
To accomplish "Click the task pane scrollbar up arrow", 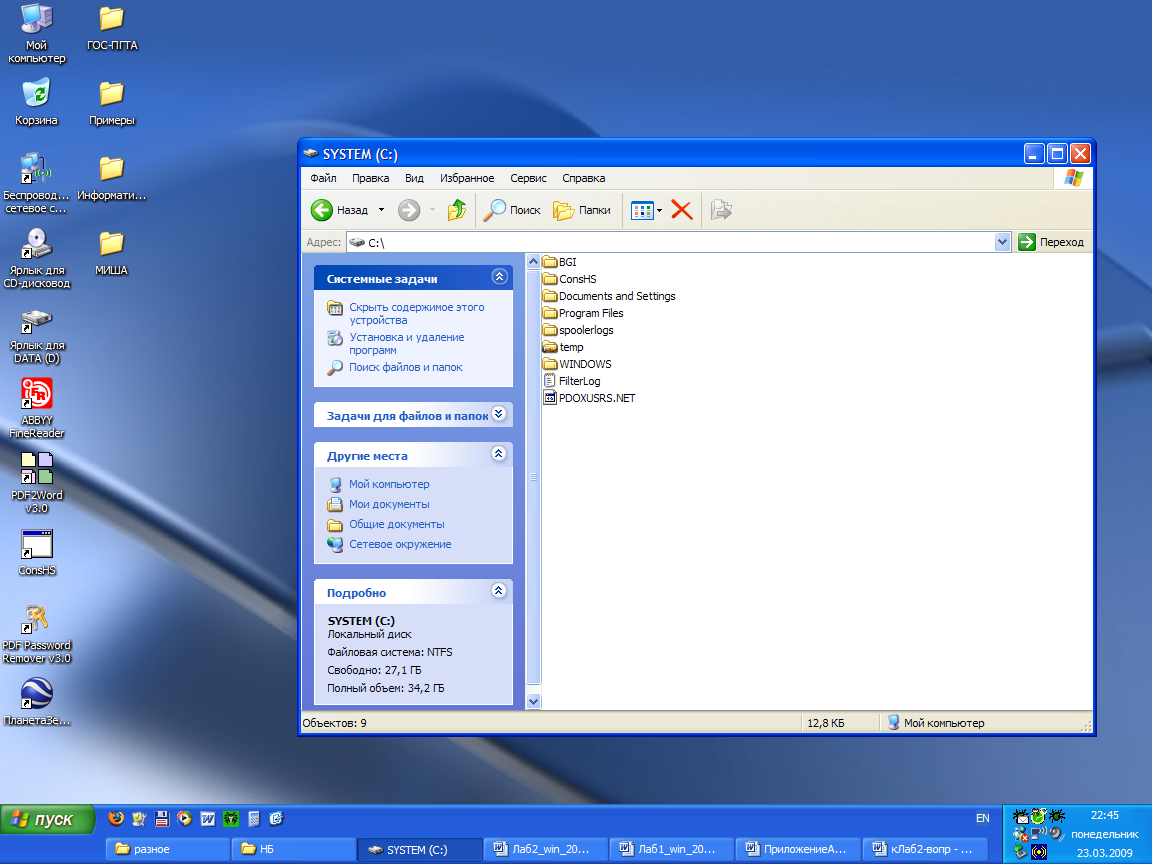I will pos(534,262).
